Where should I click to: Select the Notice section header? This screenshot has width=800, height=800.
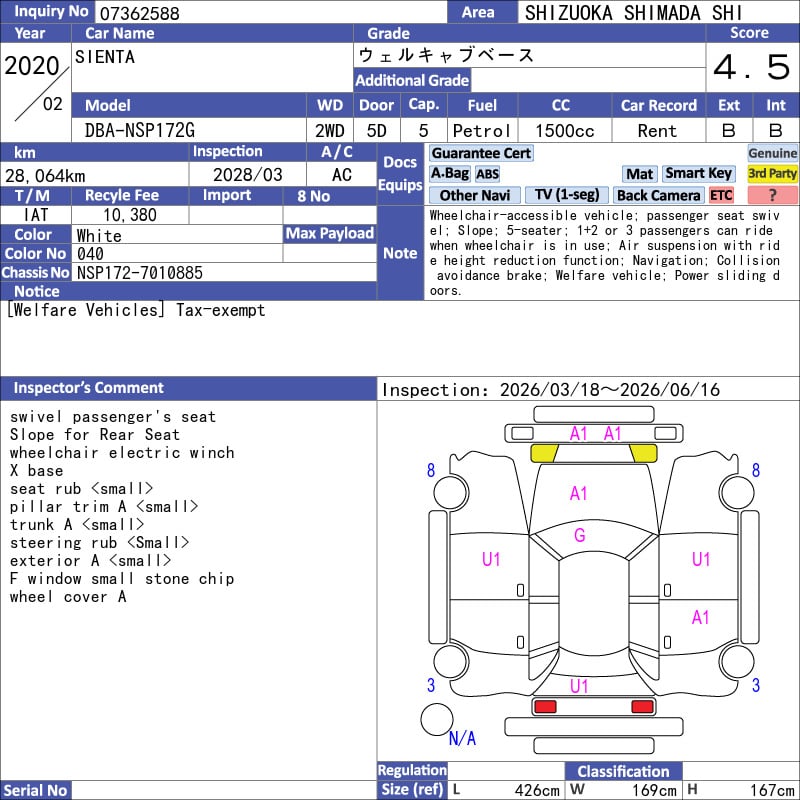click(36, 291)
